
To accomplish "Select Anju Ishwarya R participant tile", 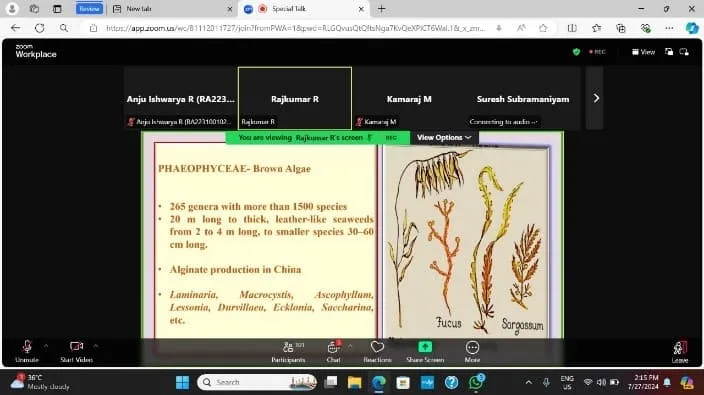I will tap(180, 99).
